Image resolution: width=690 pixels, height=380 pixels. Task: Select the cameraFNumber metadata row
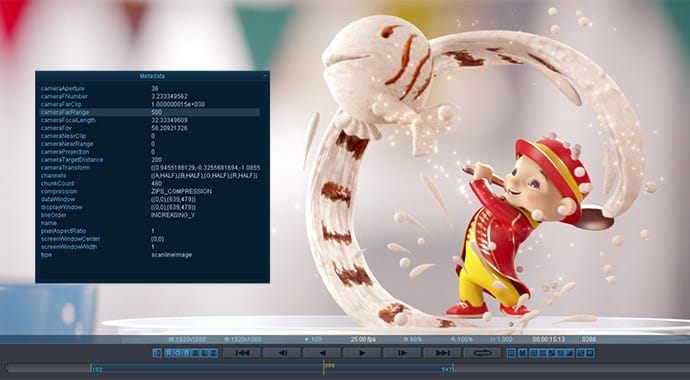tap(150, 96)
